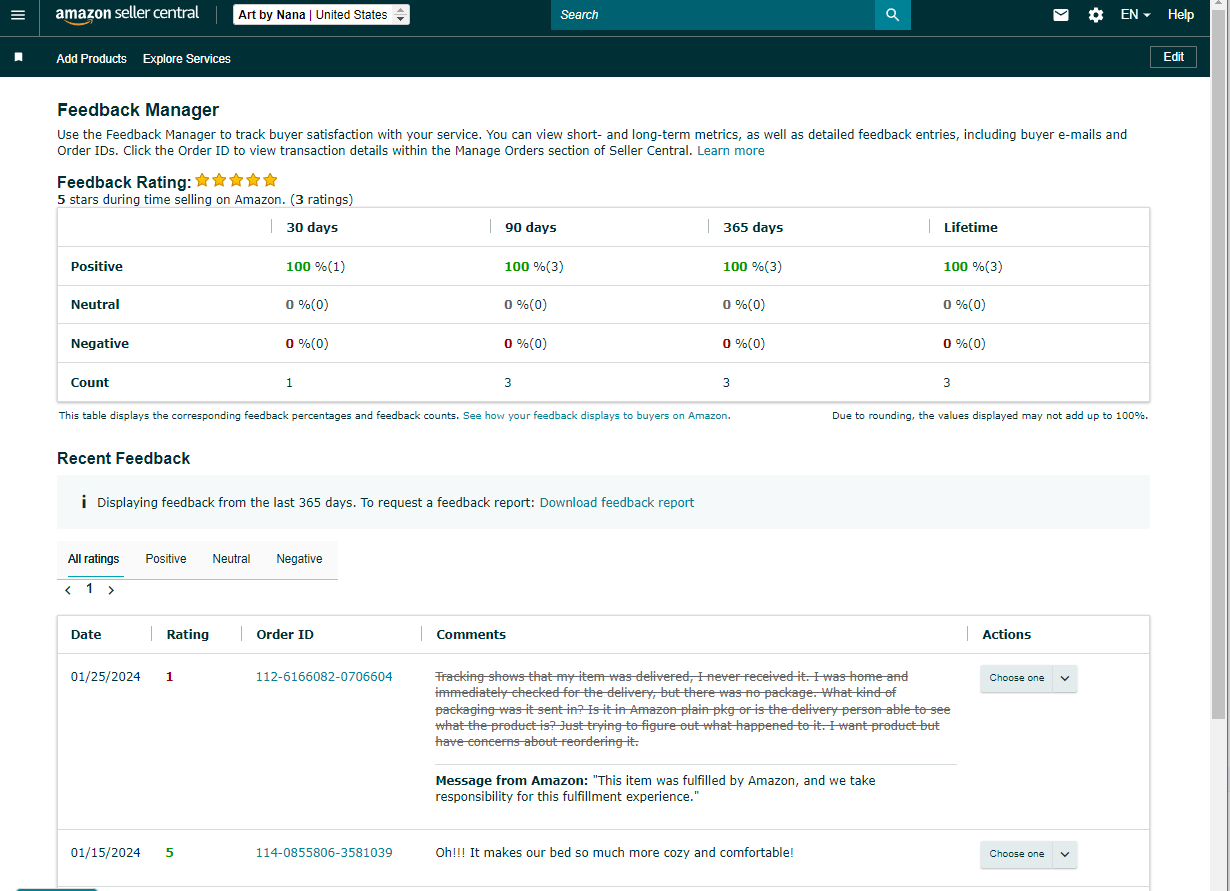The width and height of the screenshot is (1230, 891).
Task: Go to the next feedback page arrow
Action: click(x=111, y=590)
